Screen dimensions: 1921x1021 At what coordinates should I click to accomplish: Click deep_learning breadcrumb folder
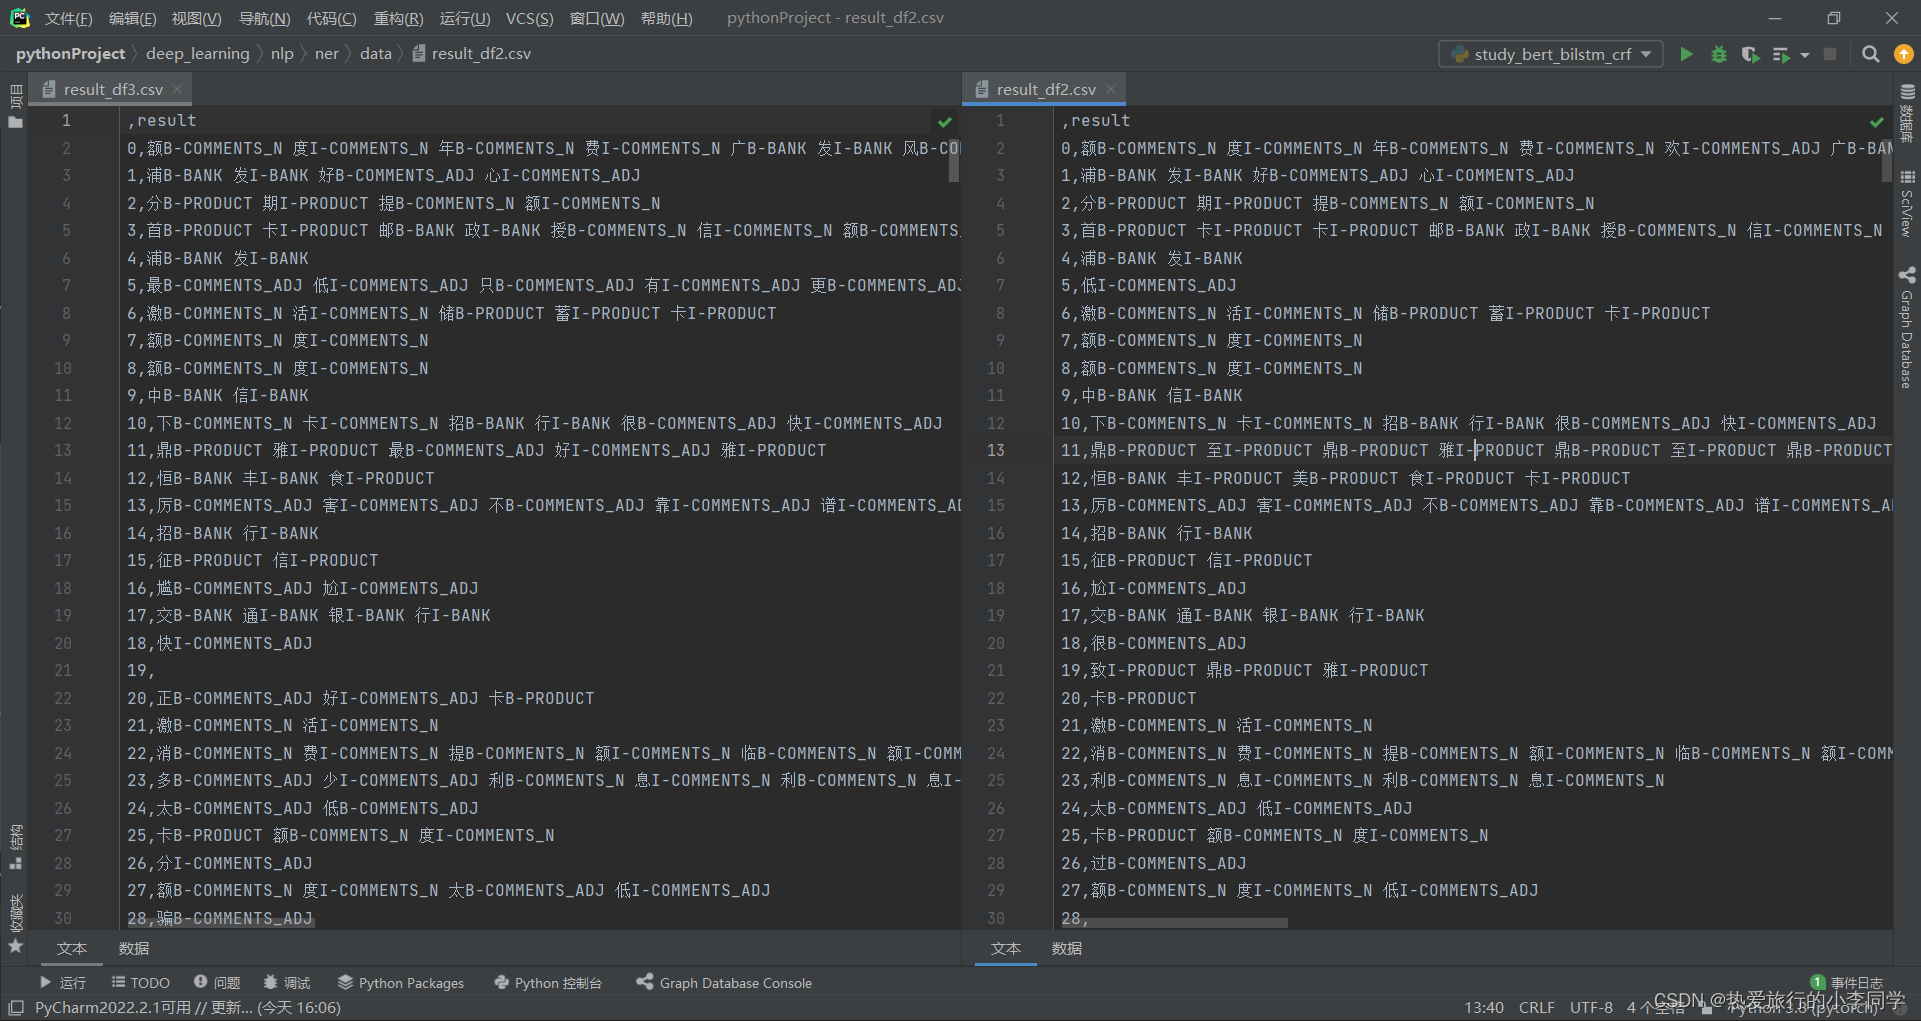coord(197,54)
